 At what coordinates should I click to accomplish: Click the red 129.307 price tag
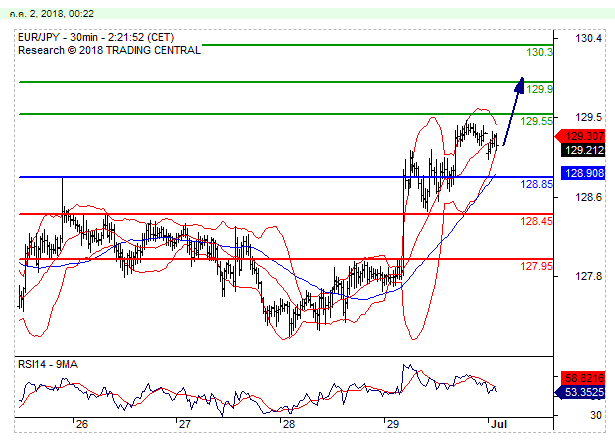tap(581, 136)
